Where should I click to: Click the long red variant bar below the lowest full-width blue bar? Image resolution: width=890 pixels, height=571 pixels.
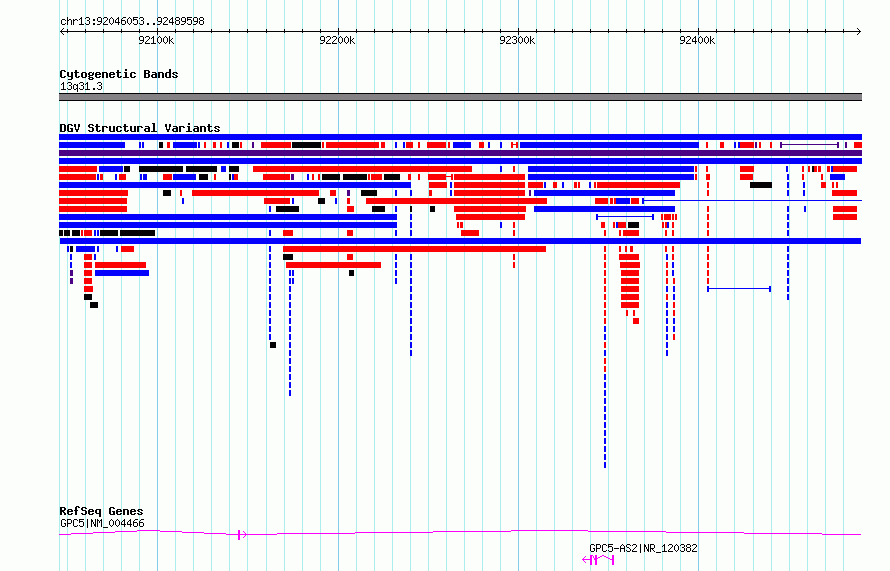click(414, 249)
